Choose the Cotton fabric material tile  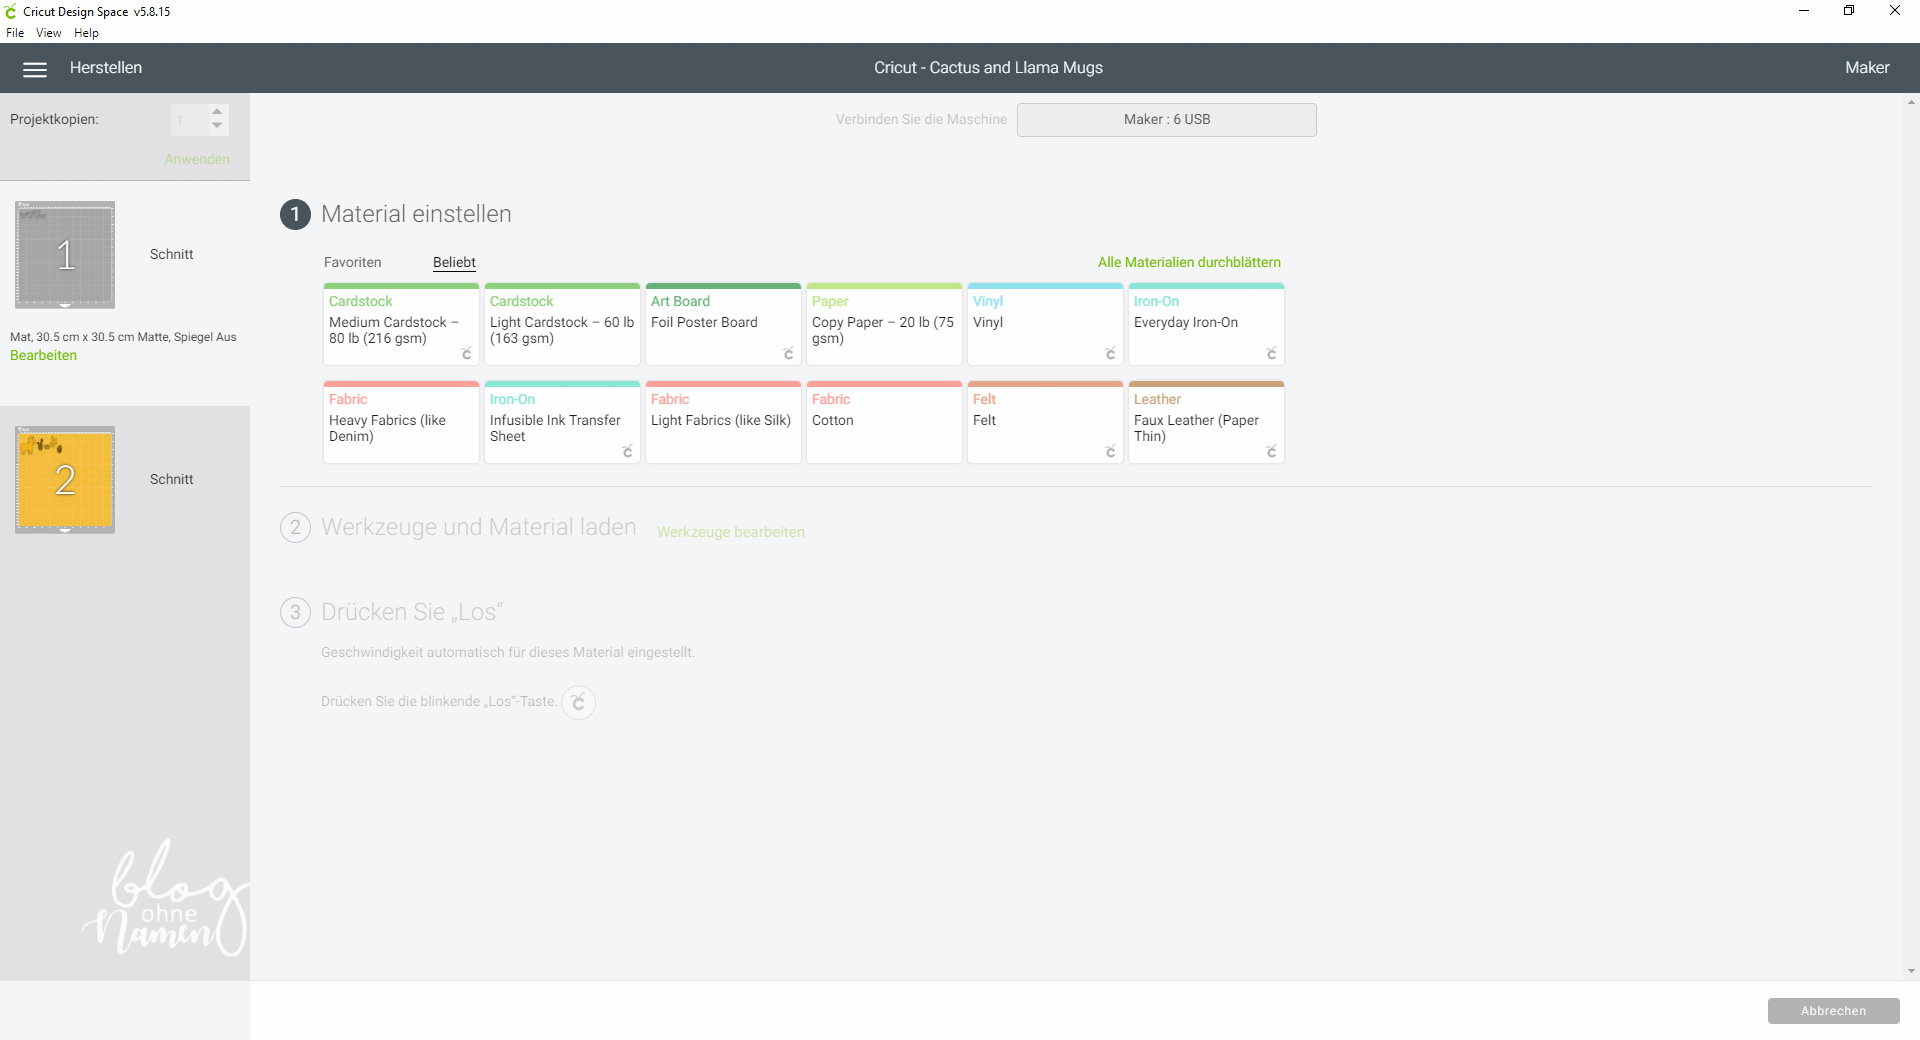coord(883,422)
